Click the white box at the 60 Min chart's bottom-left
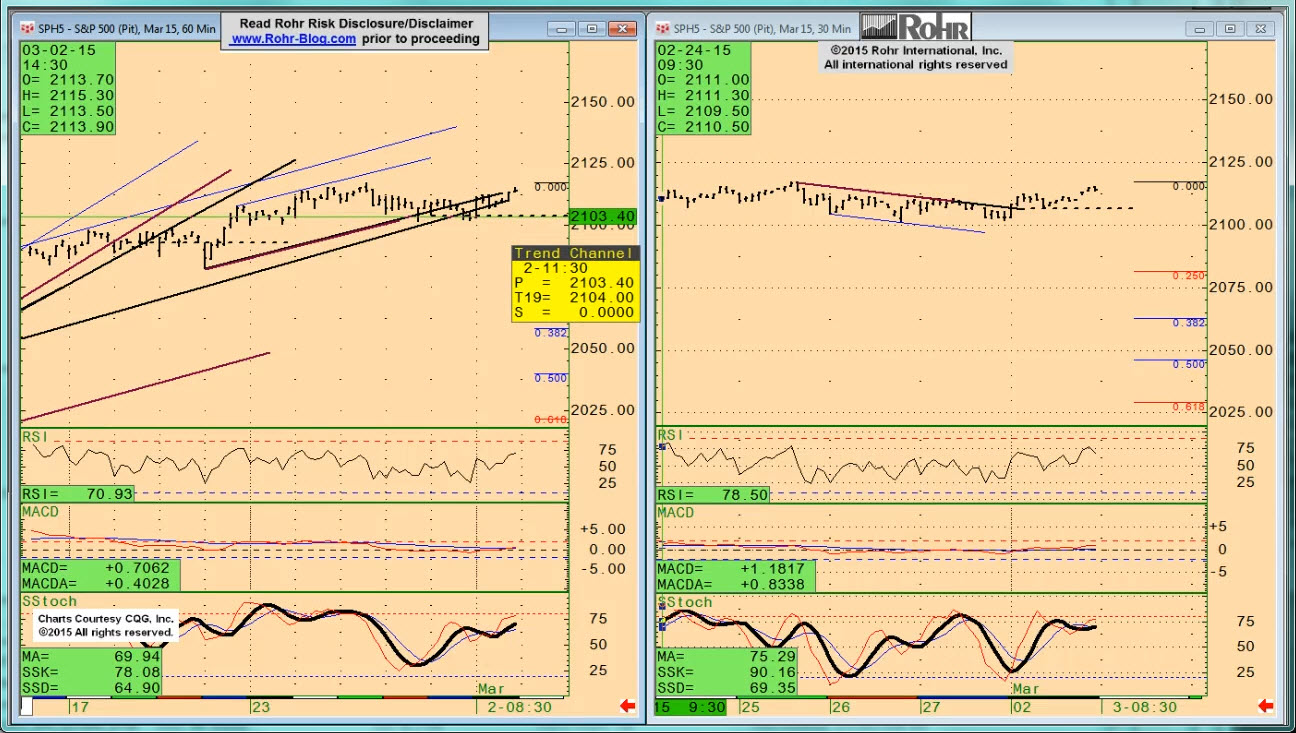 [27, 706]
